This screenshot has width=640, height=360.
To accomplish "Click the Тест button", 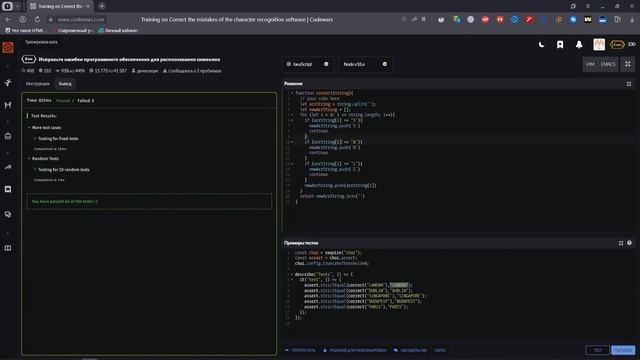I will 598,350.
